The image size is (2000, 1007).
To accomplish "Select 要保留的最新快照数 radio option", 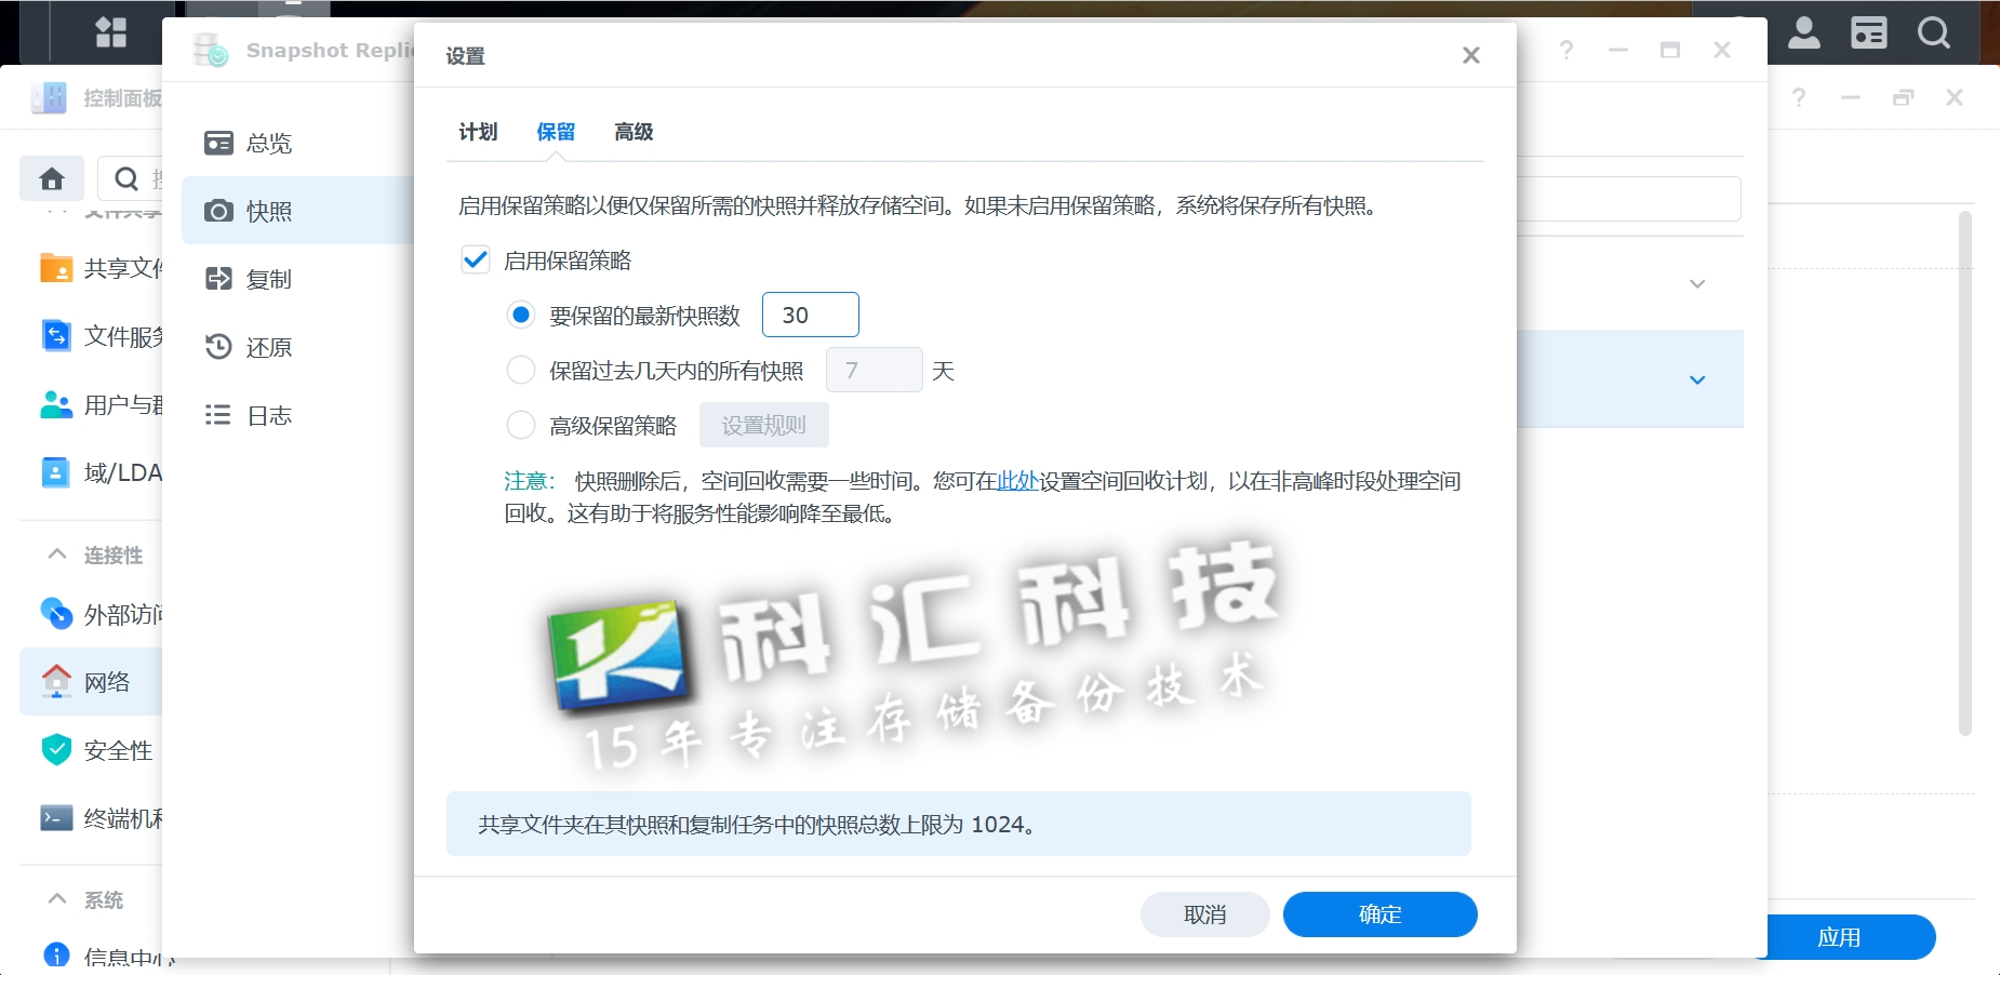I will [x=521, y=315].
